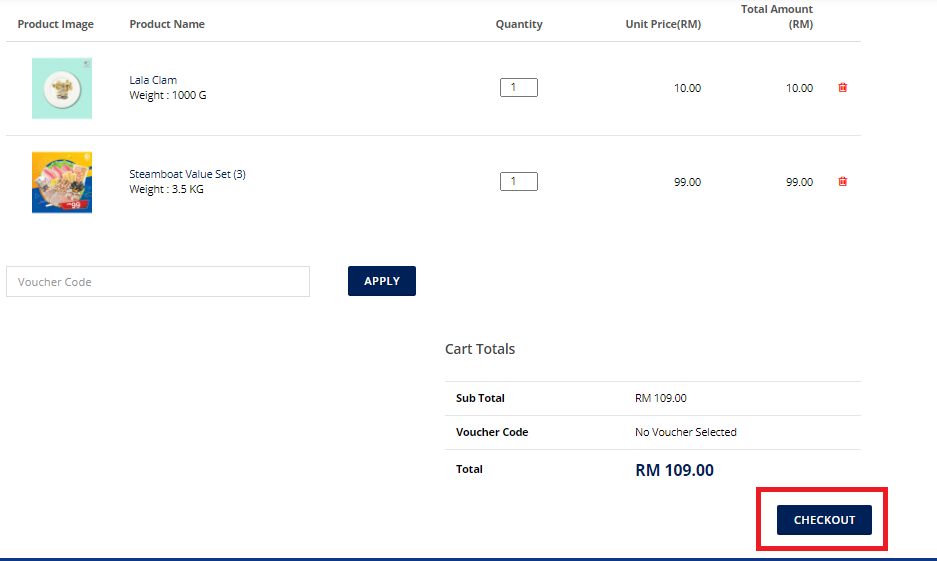Proceed with the CHECKOUT button
The width and height of the screenshot is (937, 561).
[x=824, y=520]
